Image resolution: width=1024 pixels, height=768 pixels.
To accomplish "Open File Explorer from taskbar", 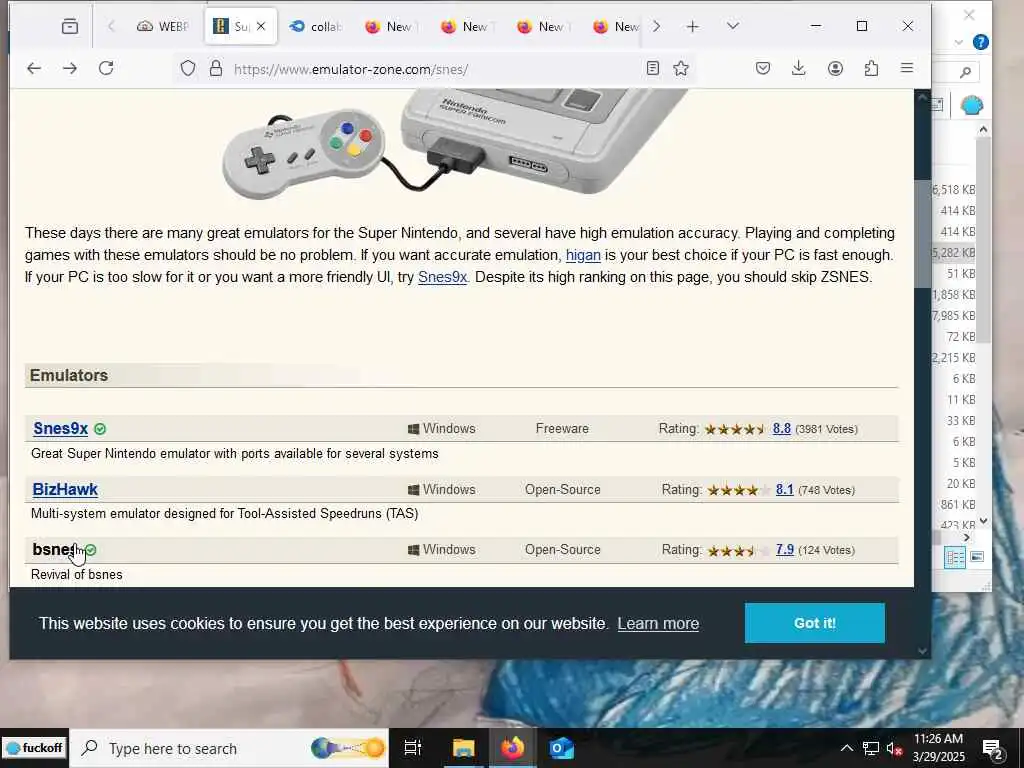I will point(464,748).
